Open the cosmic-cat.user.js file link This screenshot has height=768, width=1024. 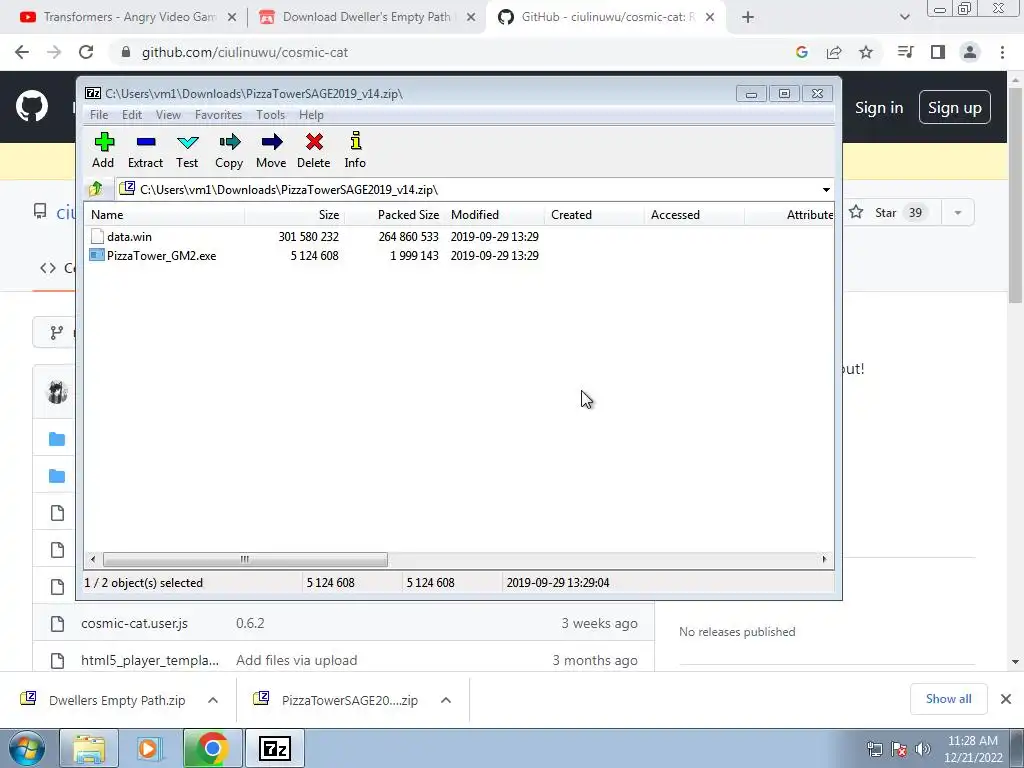[135, 623]
